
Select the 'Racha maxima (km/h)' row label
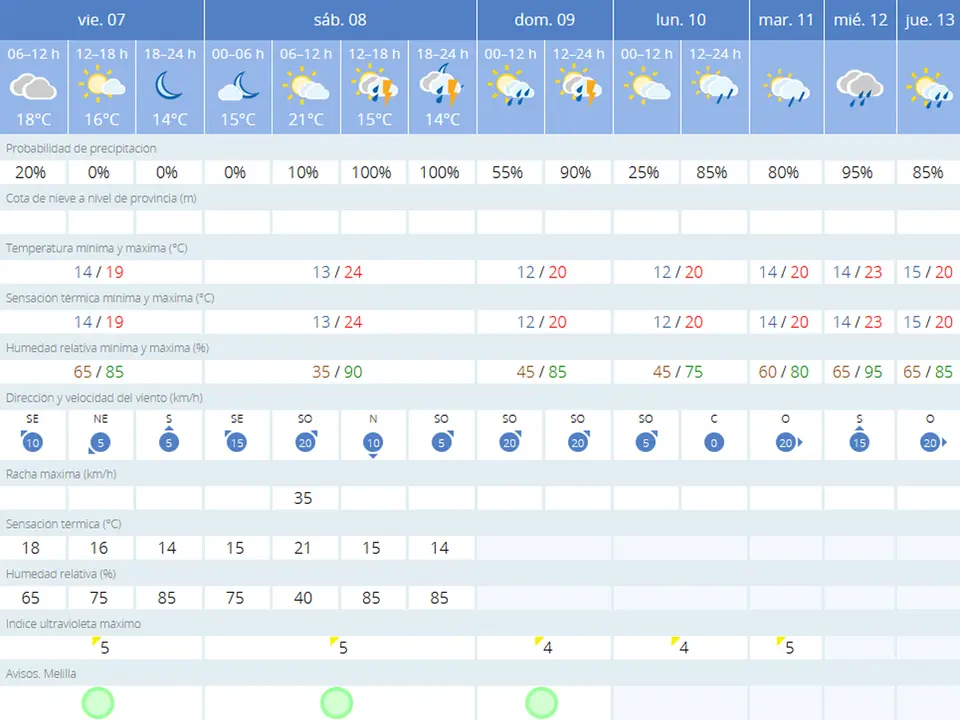coord(61,474)
